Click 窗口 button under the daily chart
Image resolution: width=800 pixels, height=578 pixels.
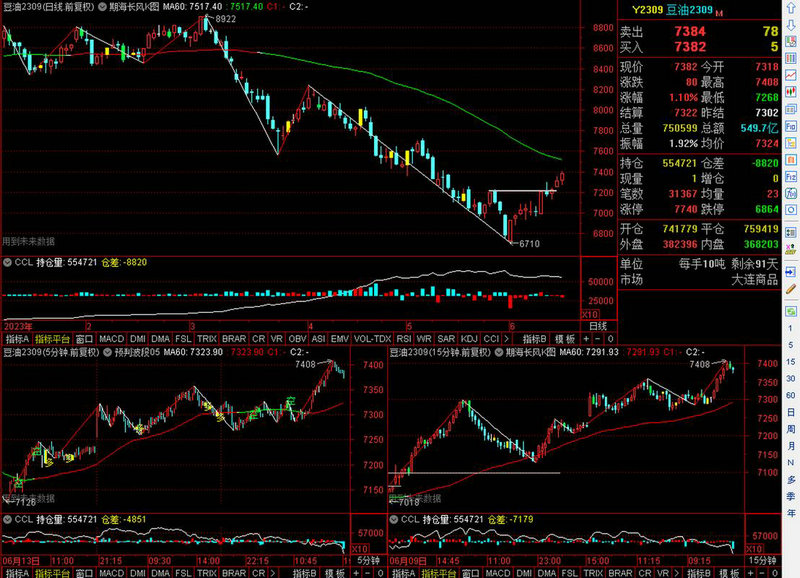click(85, 339)
